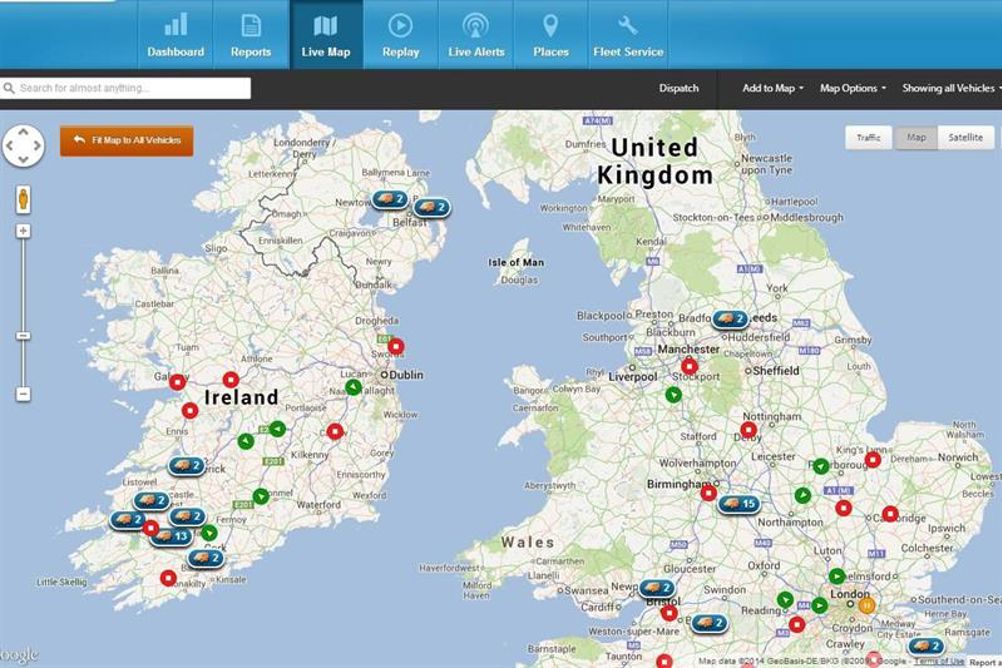
Task: Open the Fleet Service tab
Action: pyautogui.click(x=628, y=35)
